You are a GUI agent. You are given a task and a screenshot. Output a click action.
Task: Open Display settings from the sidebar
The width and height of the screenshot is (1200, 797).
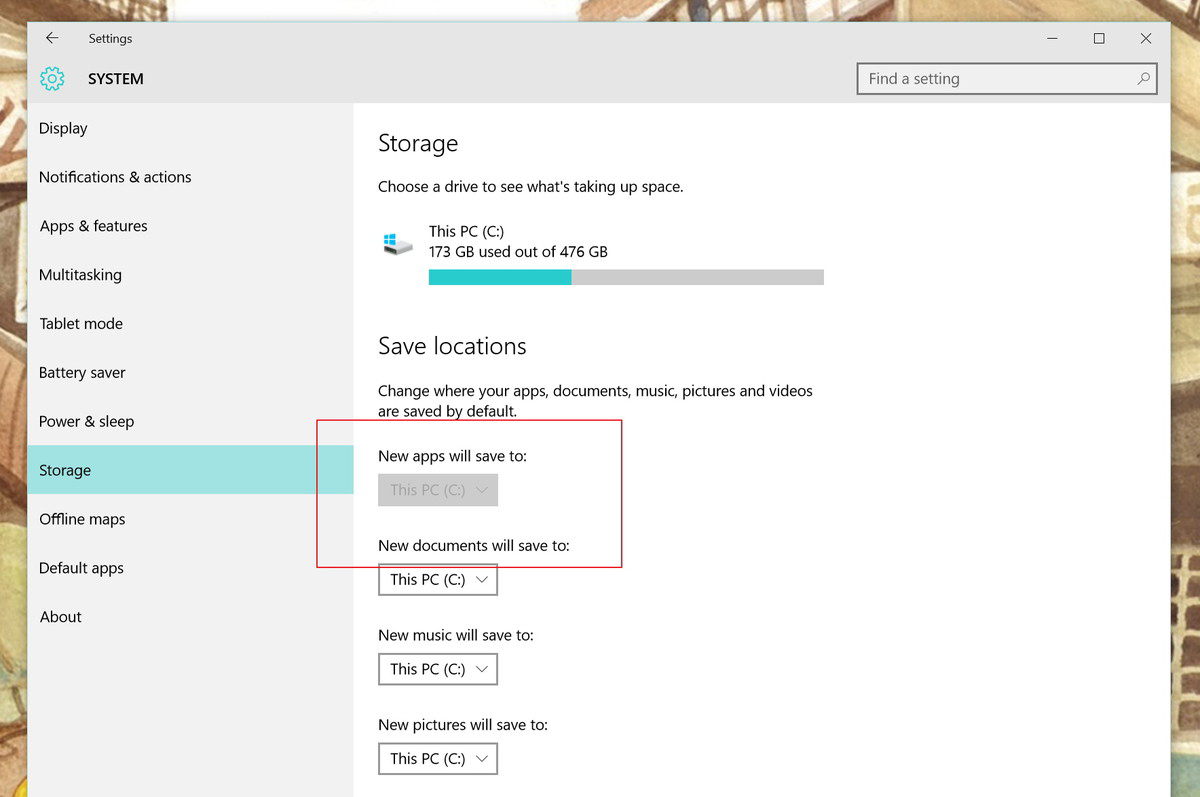pos(63,128)
